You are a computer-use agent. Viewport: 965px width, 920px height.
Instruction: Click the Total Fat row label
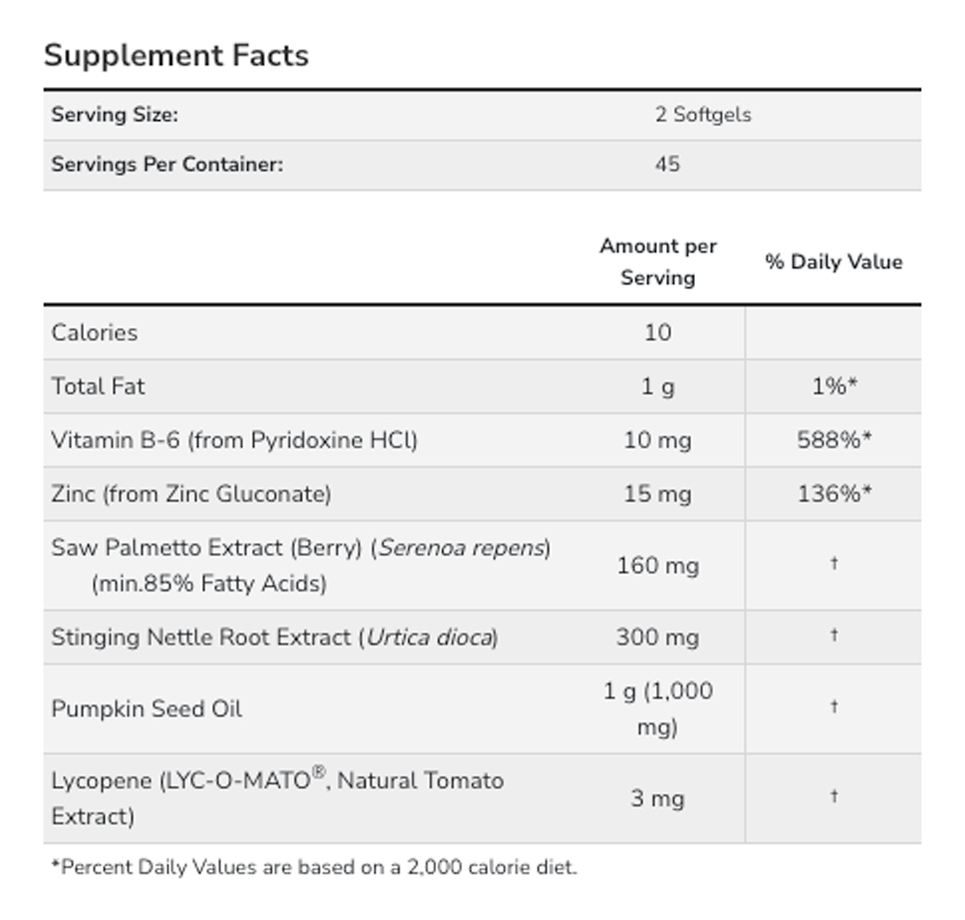[x=99, y=386]
